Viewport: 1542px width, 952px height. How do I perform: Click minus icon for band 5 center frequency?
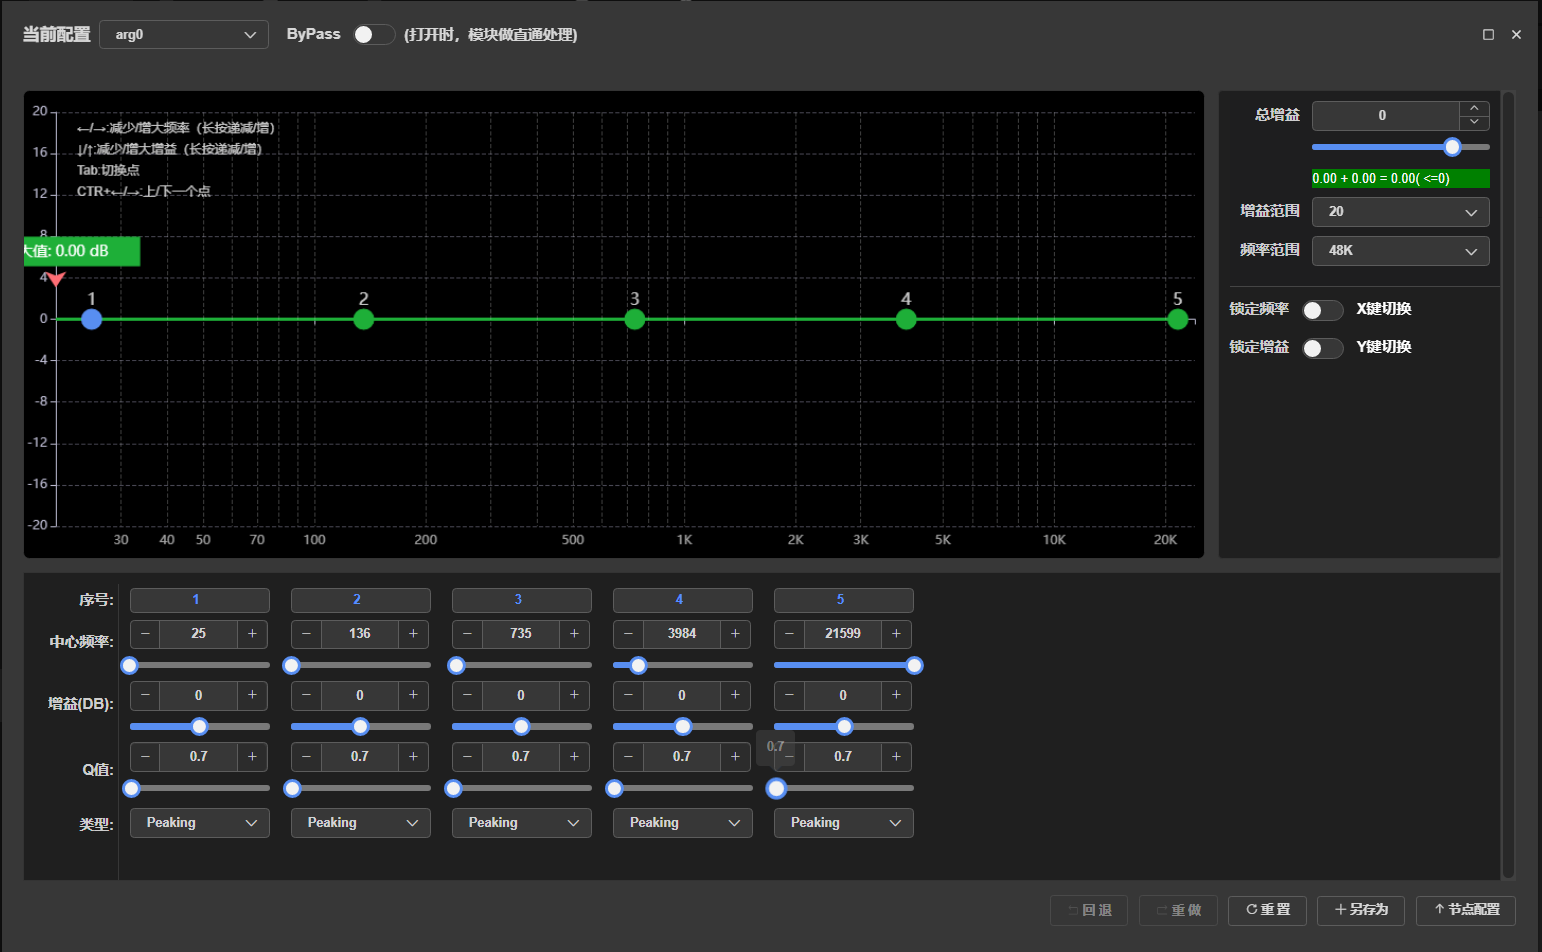pyautogui.click(x=789, y=634)
